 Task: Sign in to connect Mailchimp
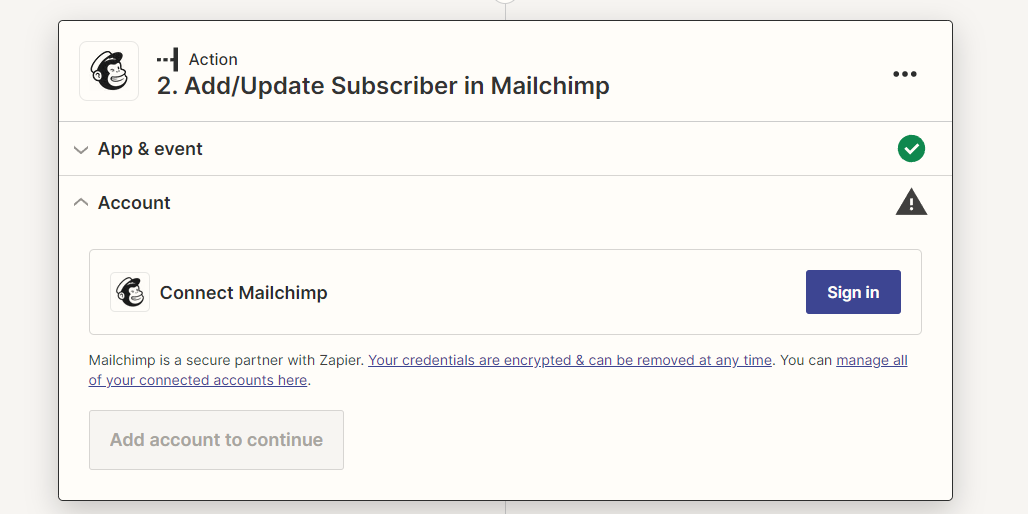coord(853,292)
